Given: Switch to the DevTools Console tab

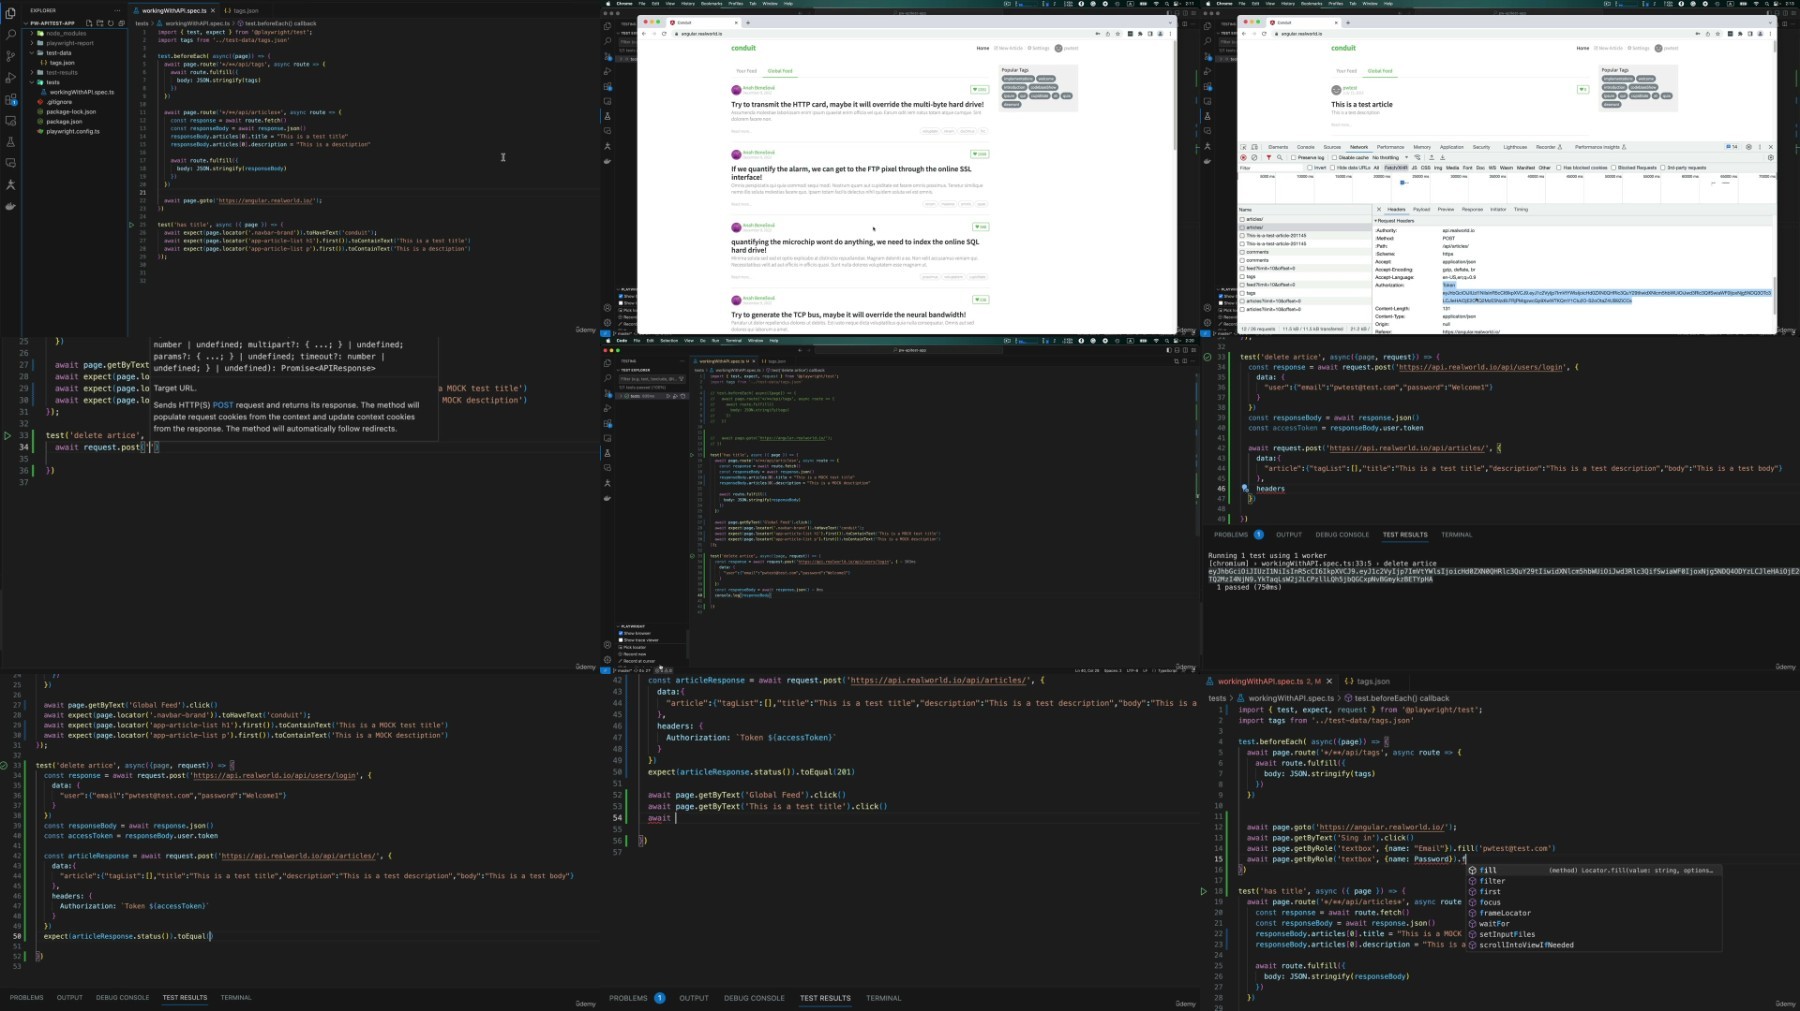Looking at the screenshot, I should pos(1305,147).
